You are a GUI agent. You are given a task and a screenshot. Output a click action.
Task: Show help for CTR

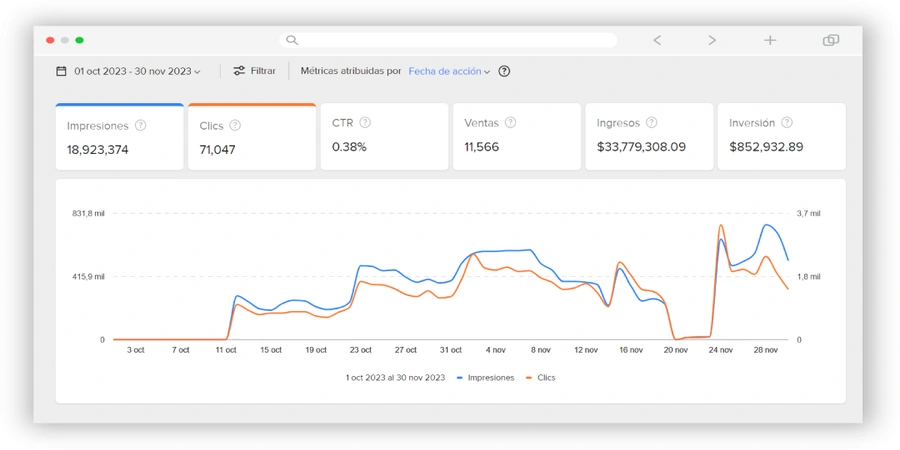365,123
